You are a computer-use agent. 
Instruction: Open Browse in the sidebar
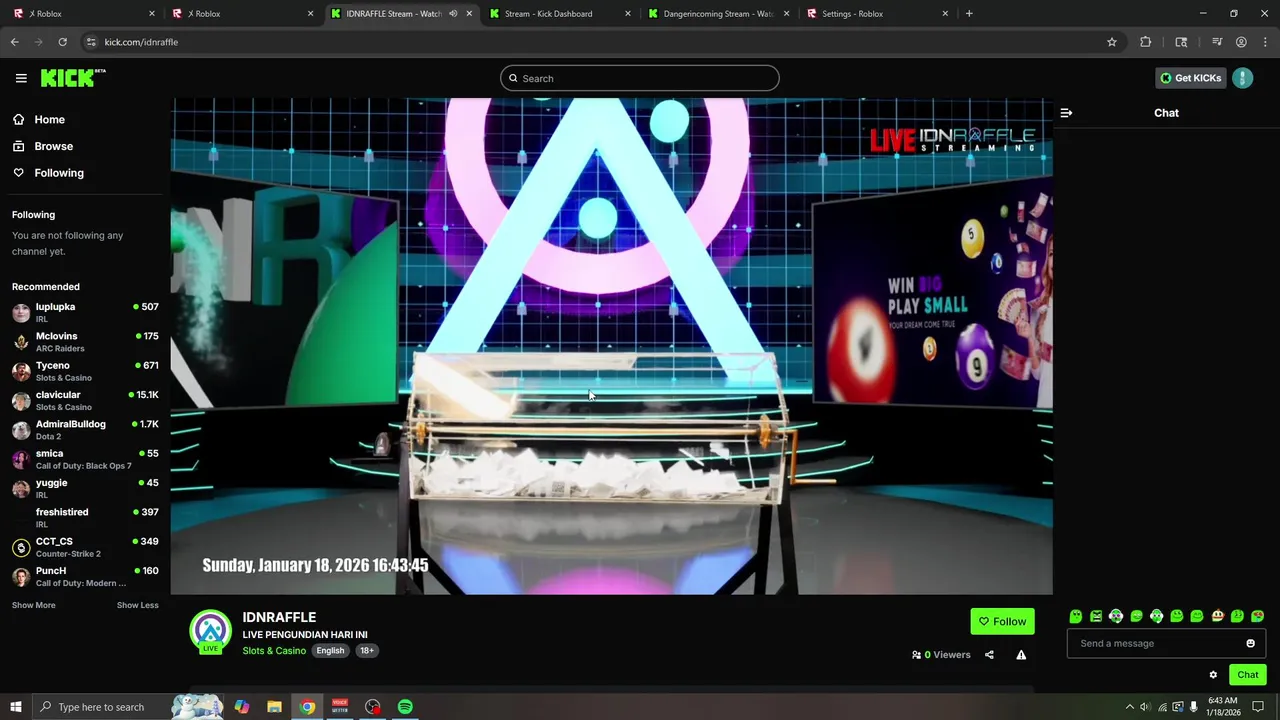tap(53, 146)
